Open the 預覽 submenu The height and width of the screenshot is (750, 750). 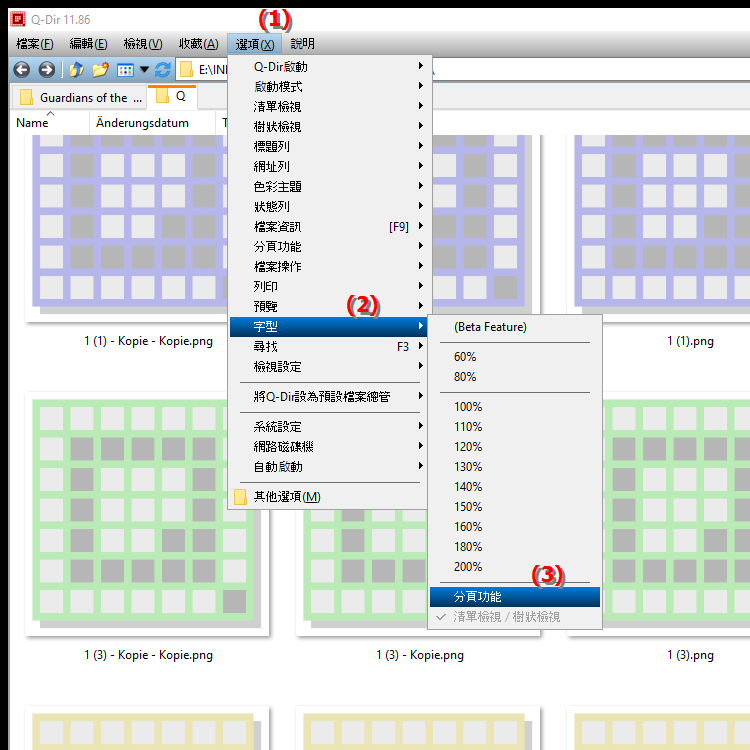tap(330, 307)
